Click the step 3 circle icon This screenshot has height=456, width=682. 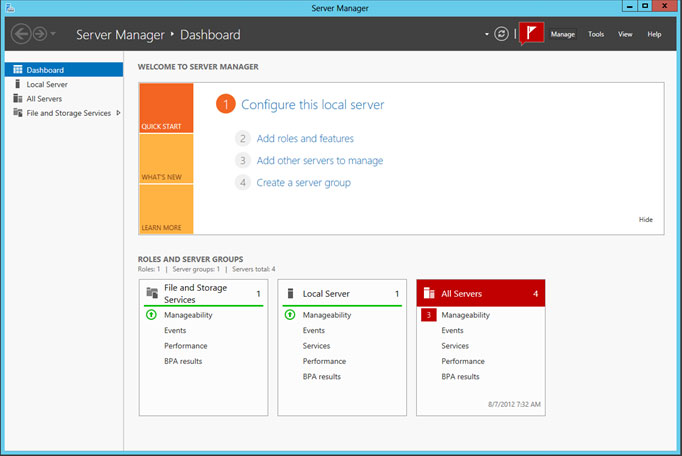(x=243, y=161)
